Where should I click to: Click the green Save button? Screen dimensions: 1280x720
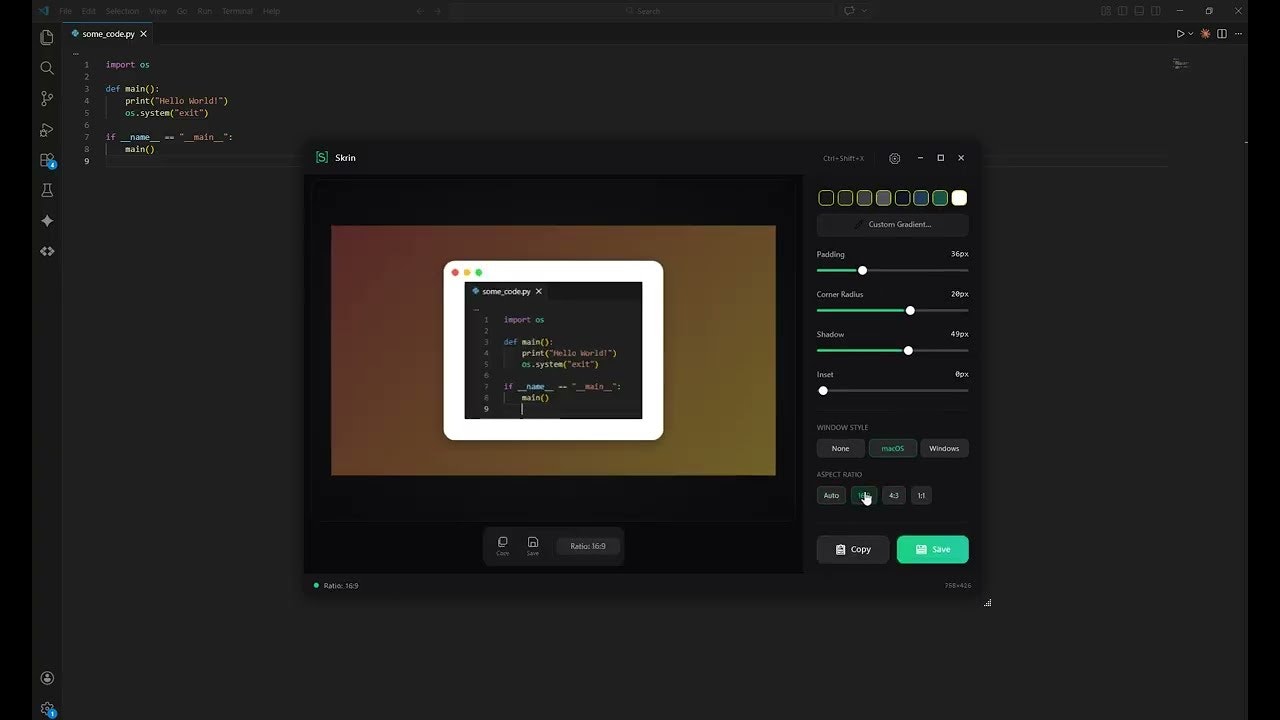(933, 549)
